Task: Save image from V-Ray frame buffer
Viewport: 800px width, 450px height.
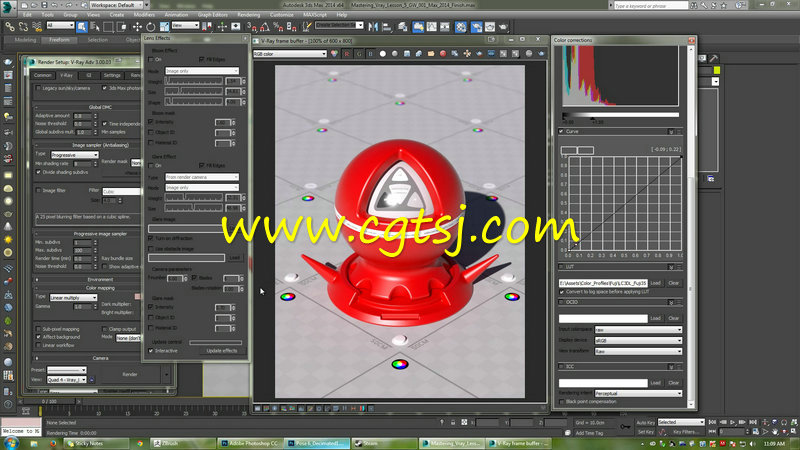Action: 407,54
